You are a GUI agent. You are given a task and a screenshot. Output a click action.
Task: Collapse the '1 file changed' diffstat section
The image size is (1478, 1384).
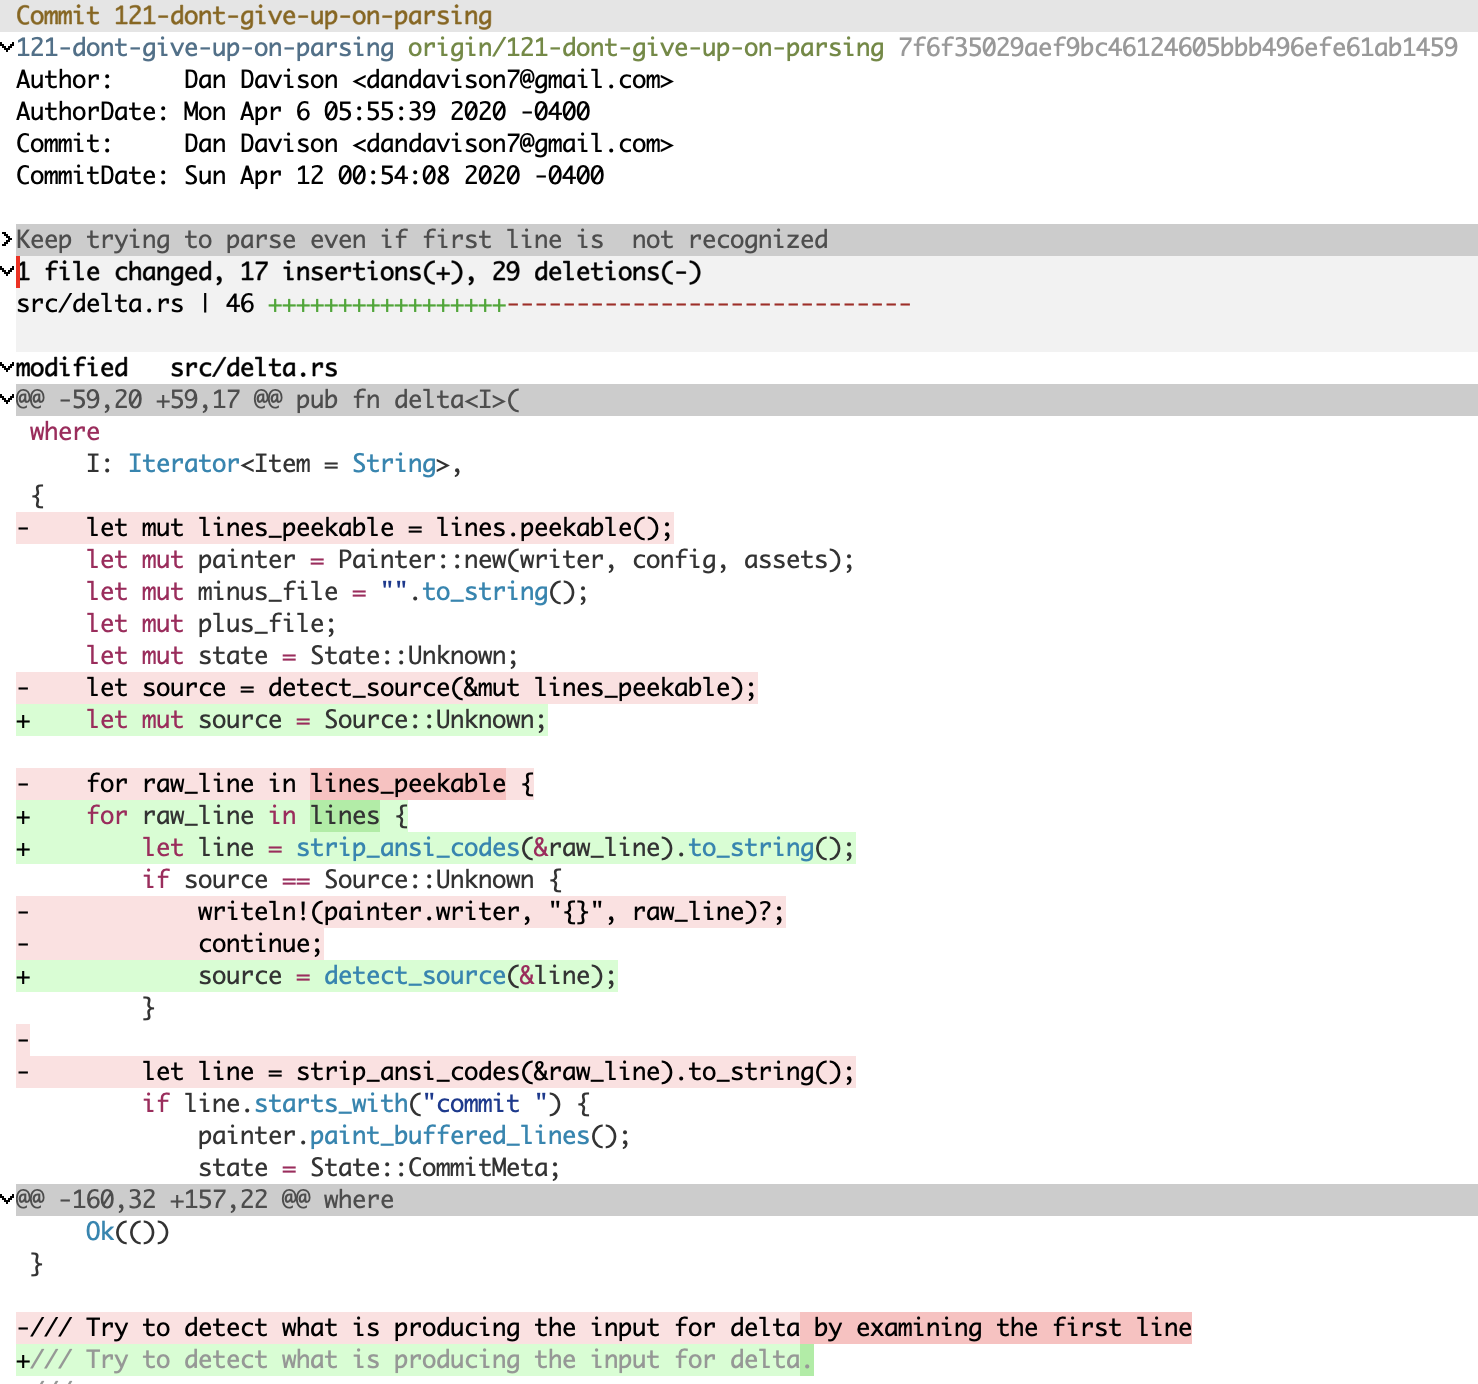pyautogui.click(x=7, y=271)
